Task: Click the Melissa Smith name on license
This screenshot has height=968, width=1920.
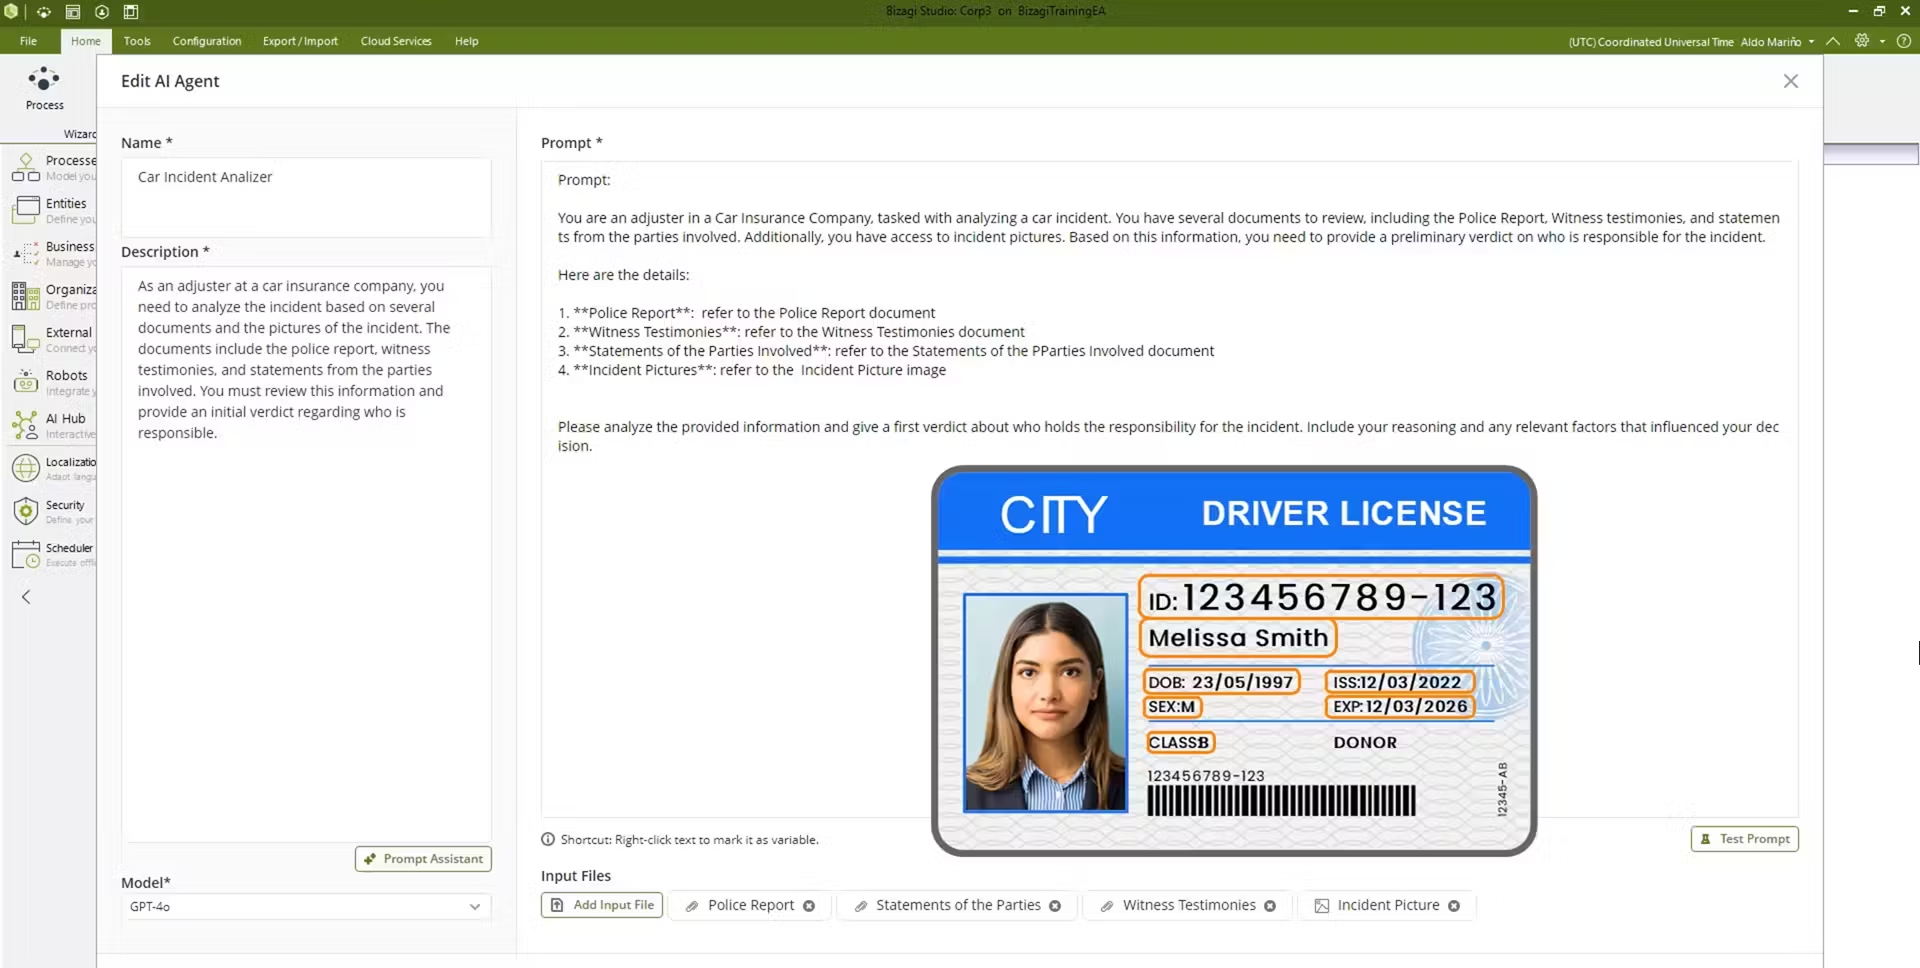Action: [x=1238, y=638]
